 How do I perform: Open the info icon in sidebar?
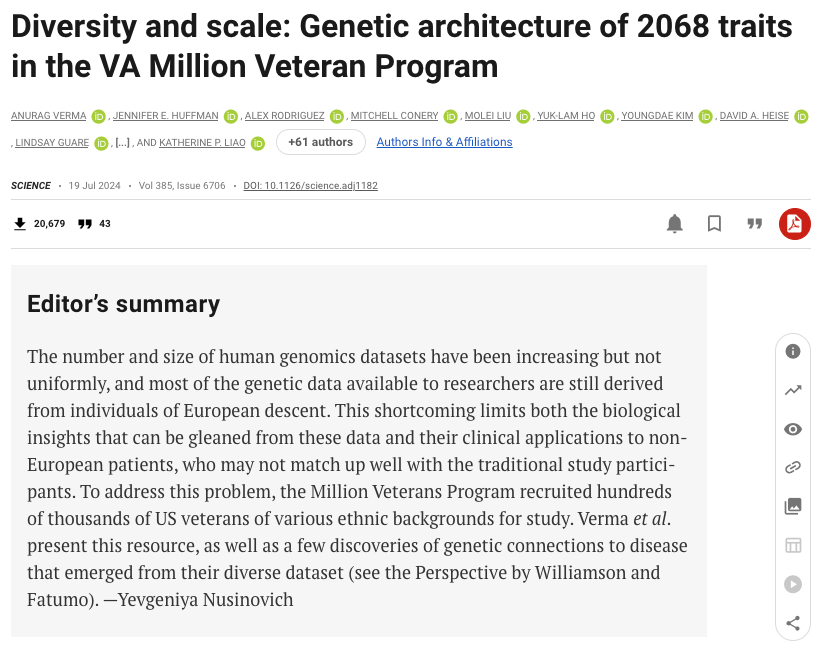pyautogui.click(x=793, y=351)
